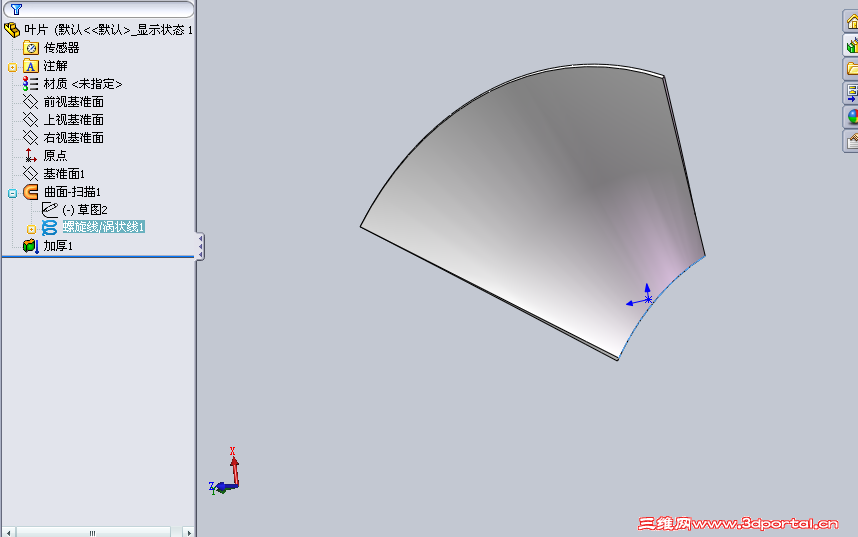Screen dimensions: 858x537
Task: Click the 上视基准面 plane icon
Action: [31, 120]
